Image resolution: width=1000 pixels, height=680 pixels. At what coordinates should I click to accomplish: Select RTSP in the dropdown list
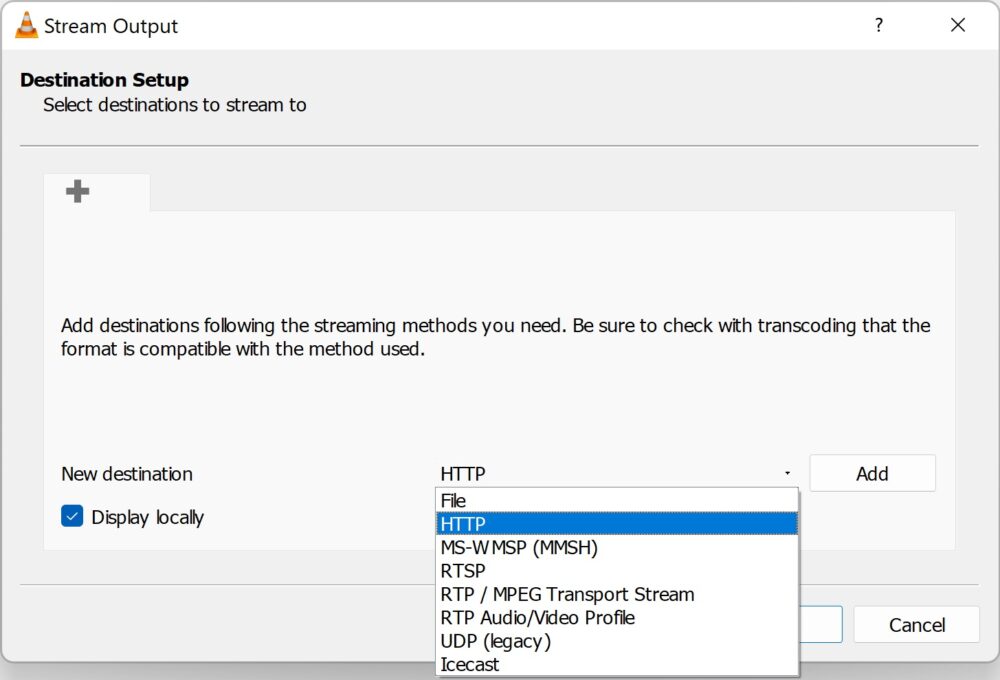463,571
